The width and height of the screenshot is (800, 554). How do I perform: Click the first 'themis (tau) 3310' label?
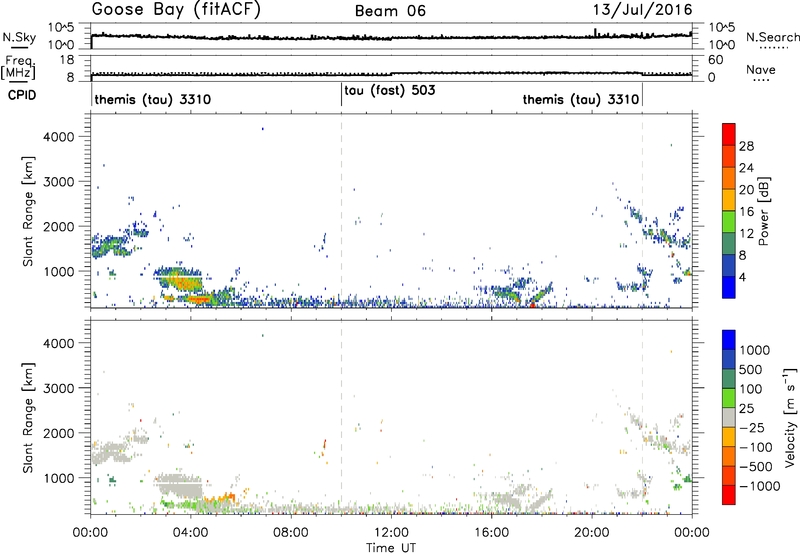(153, 99)
